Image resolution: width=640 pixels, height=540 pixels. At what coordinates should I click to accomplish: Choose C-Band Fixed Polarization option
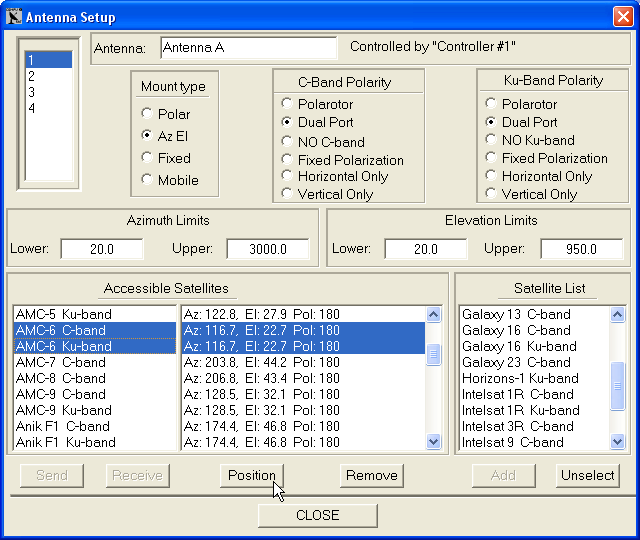288,160
